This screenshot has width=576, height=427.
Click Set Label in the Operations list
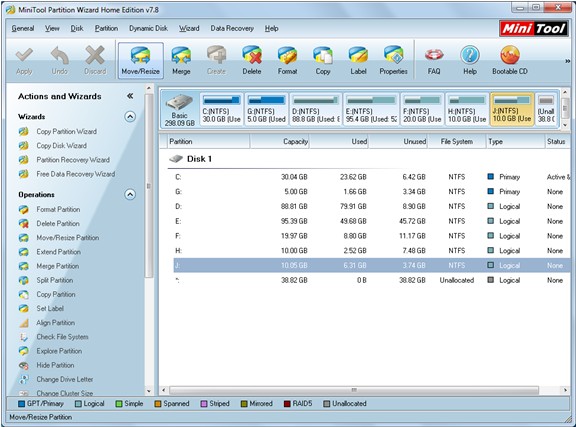pyautogui.click(x=50, y=309)
